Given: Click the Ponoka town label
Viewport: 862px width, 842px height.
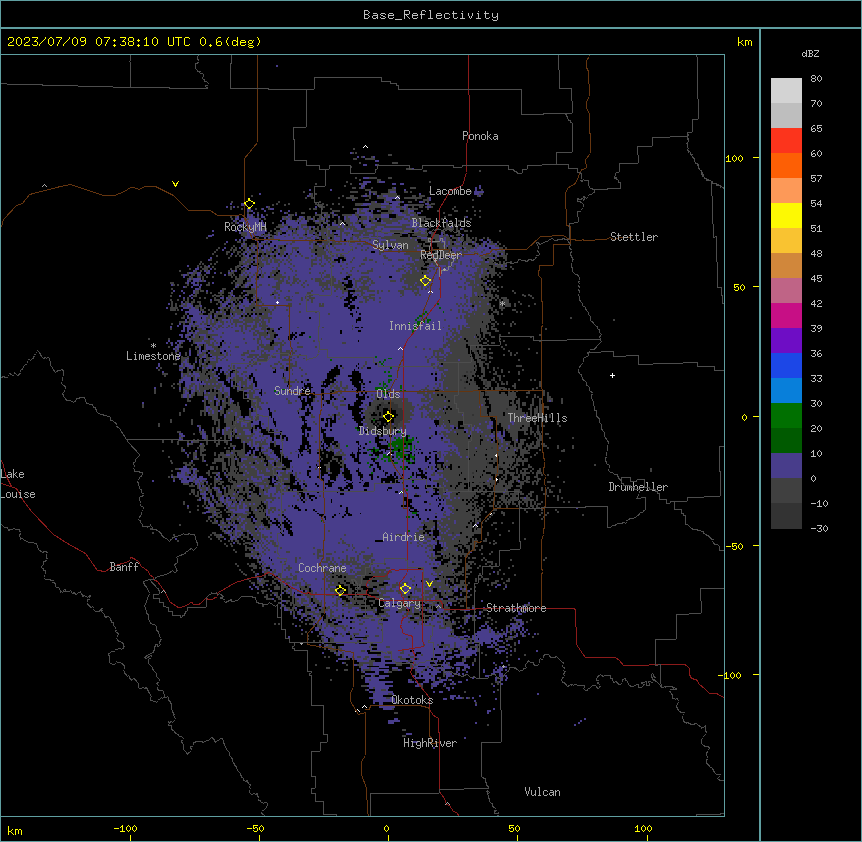Looking at the screenshot, I should click(480, 136).
